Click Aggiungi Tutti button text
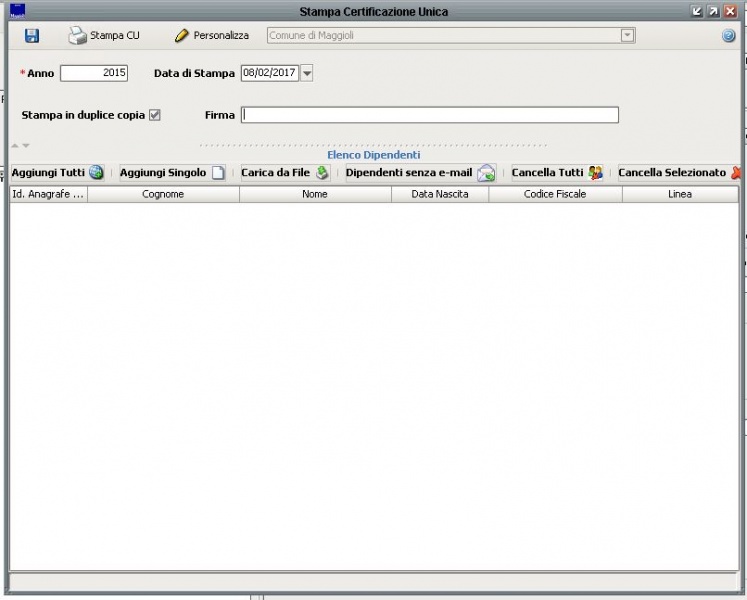The image size is (747, 600). [x=48, y=173]
